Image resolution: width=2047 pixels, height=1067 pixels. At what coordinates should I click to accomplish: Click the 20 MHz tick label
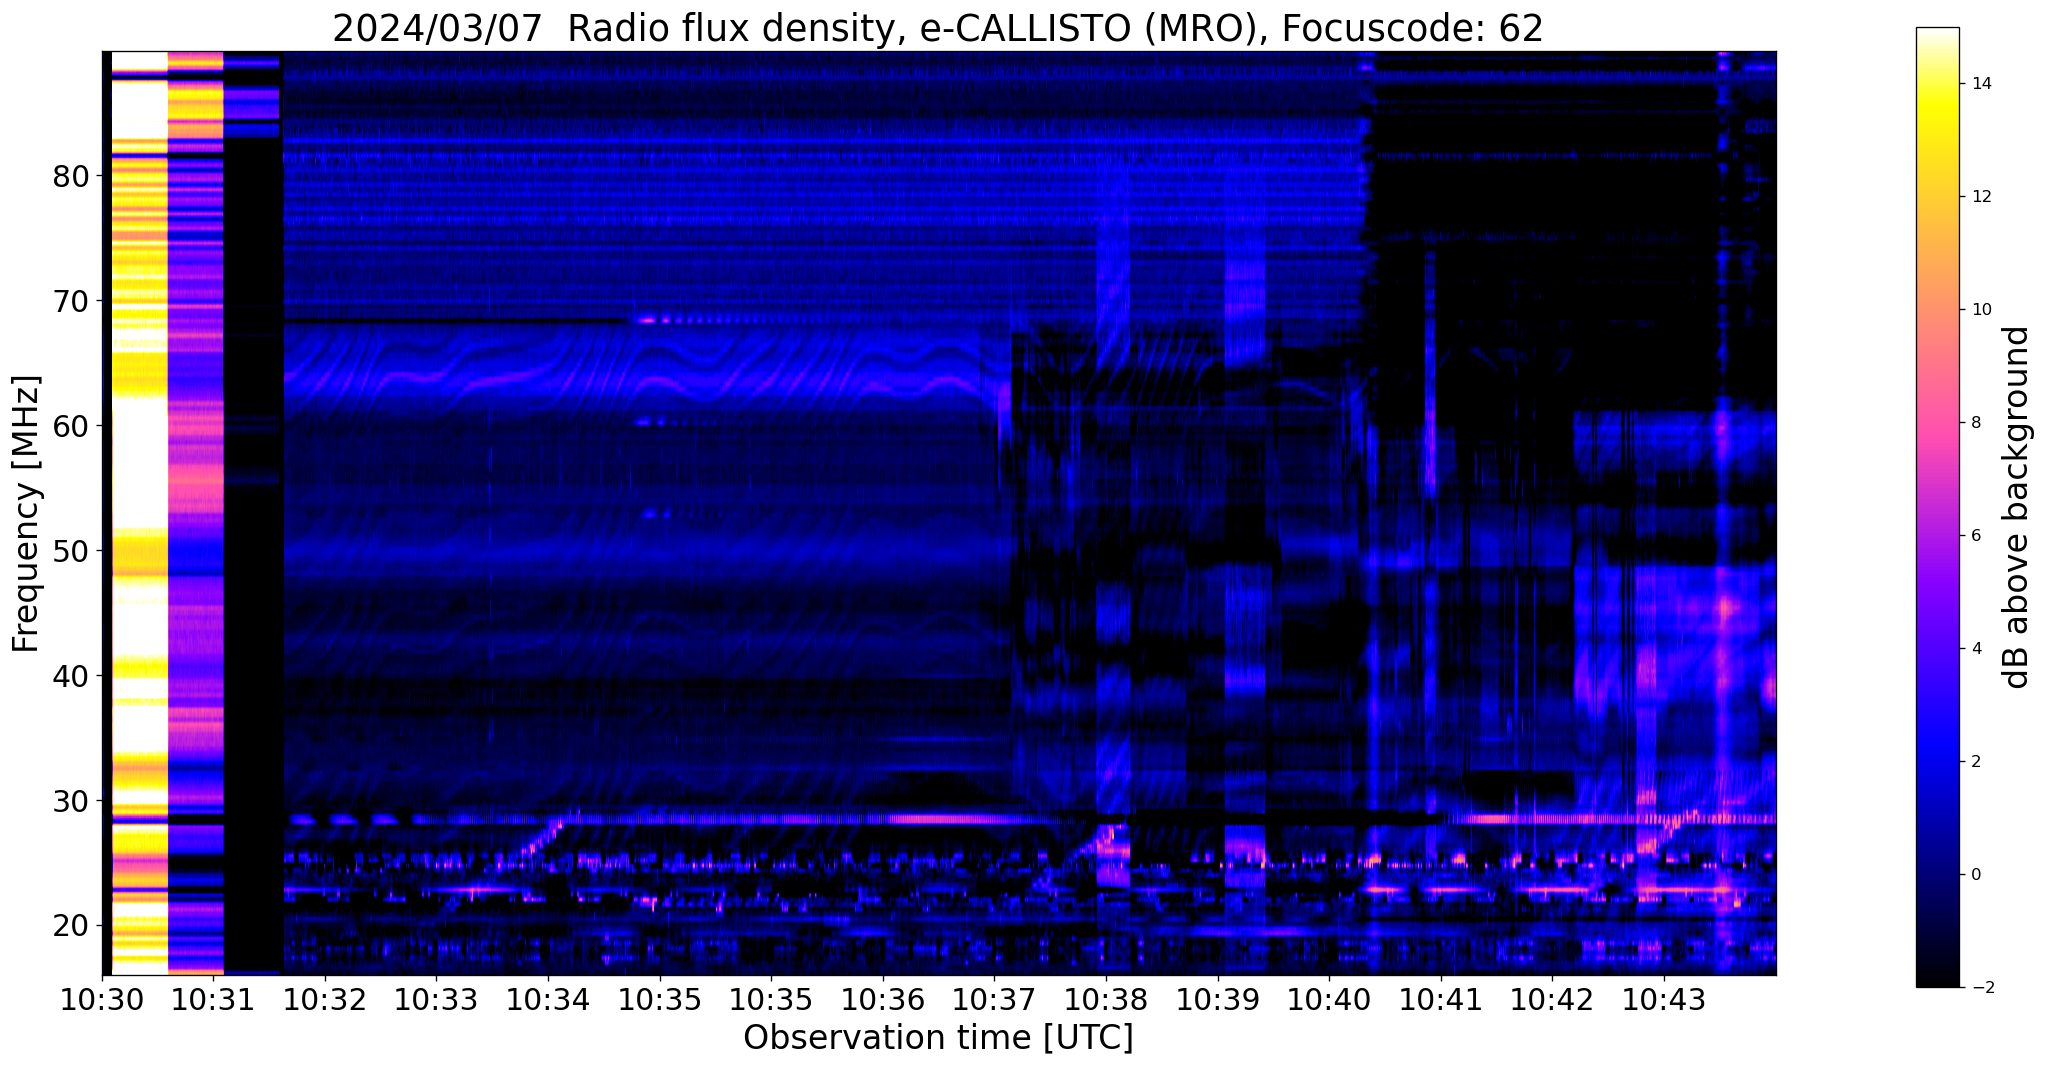click(71, 926)
